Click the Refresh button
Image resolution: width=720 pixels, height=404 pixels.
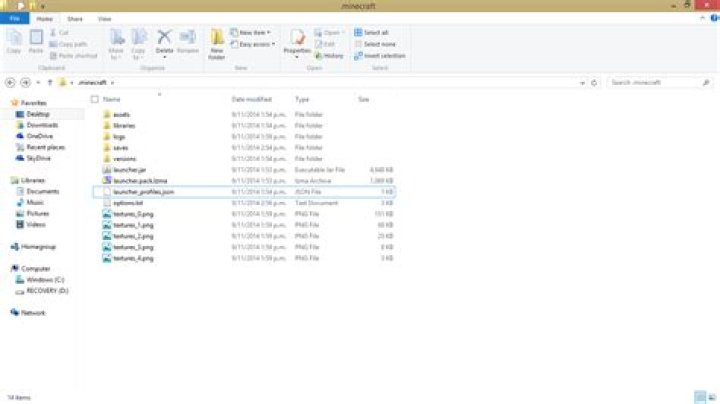coord(594,83)
